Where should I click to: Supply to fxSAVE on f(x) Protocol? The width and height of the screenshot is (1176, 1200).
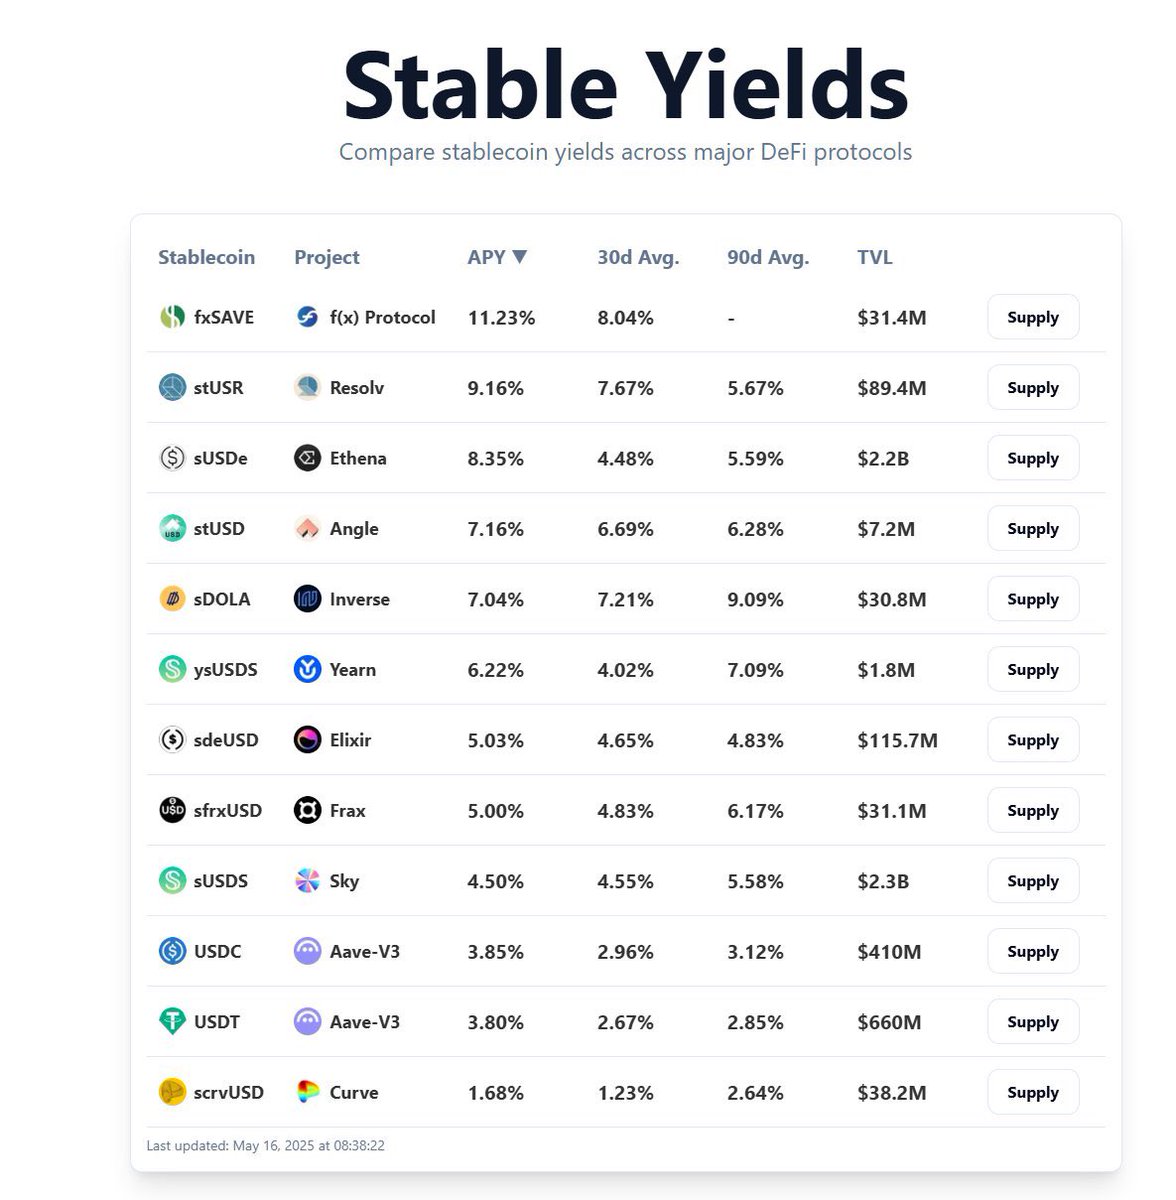1033,317
